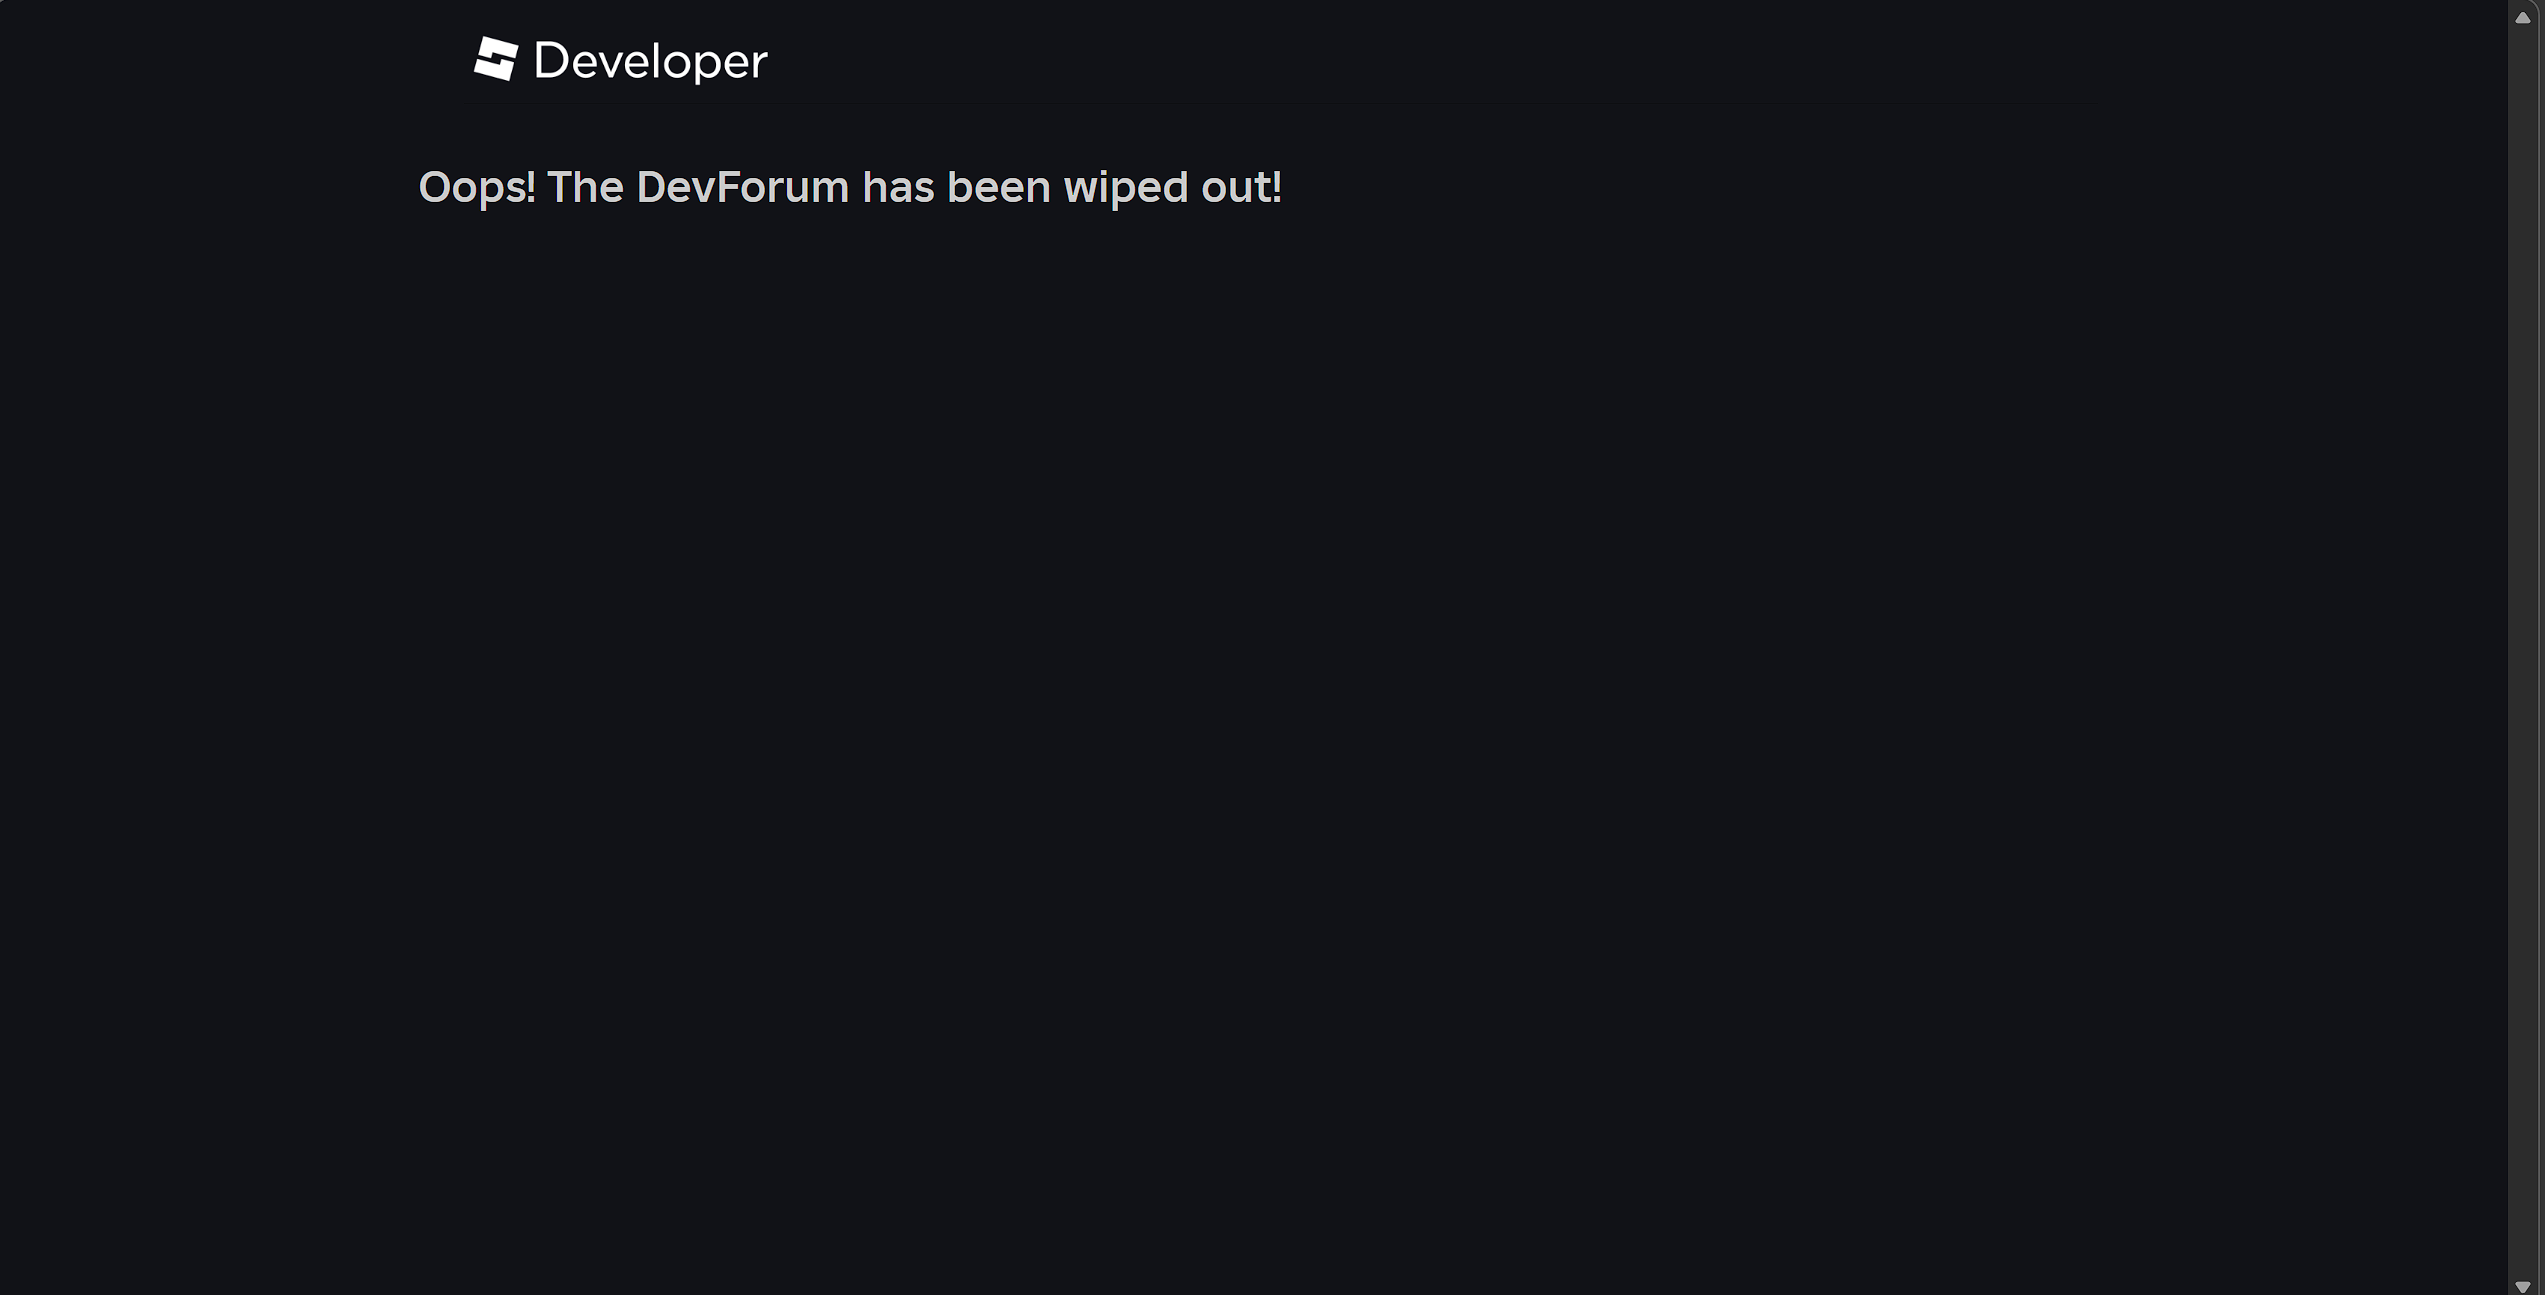Click the vertical scrollbar track
This screenshot has width=2545, height=1295.
pos(2523,650)
